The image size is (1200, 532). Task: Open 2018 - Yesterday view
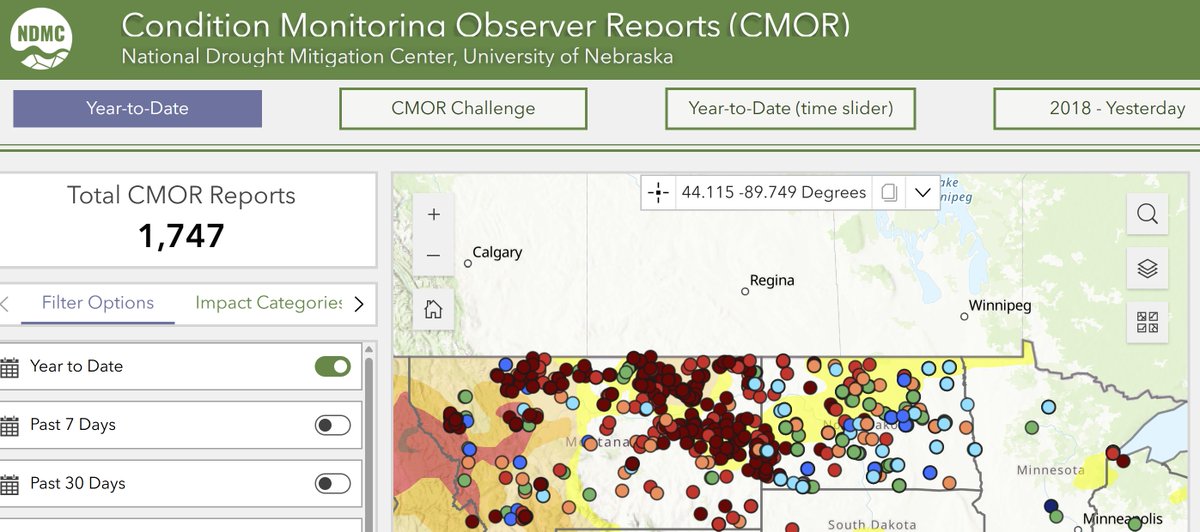click(1097, 108)
